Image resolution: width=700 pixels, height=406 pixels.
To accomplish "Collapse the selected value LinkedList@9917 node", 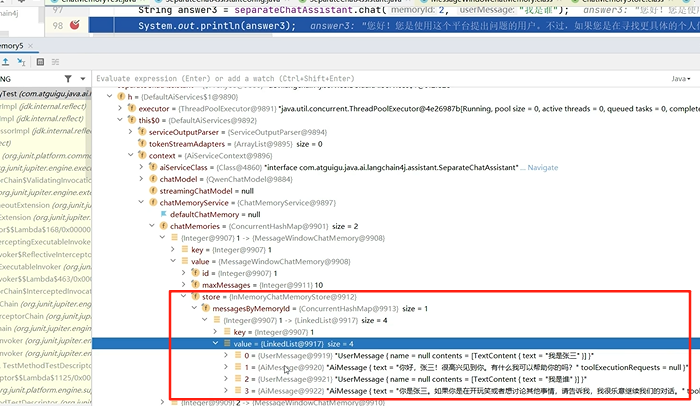I will [x=216, y=343].
